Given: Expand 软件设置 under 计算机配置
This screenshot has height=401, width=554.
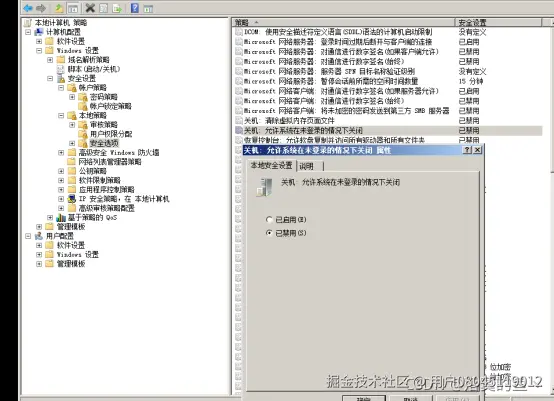Looking at the screenshot, I should [x=39, y=41].
